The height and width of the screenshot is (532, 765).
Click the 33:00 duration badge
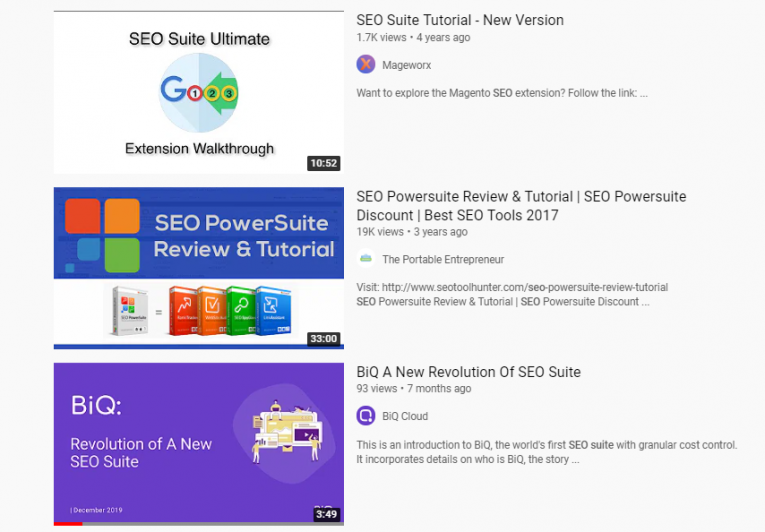coord(324,338)
